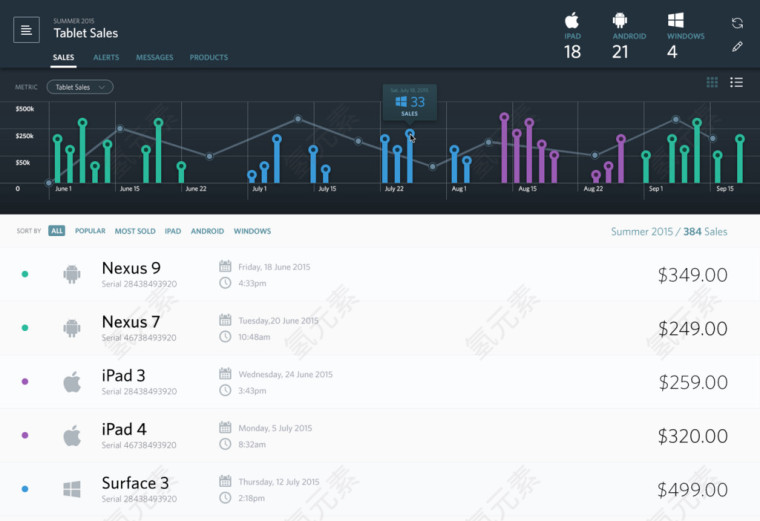
Task: Click Android icon in Nexus 9 row
Action: click(72, 274)
